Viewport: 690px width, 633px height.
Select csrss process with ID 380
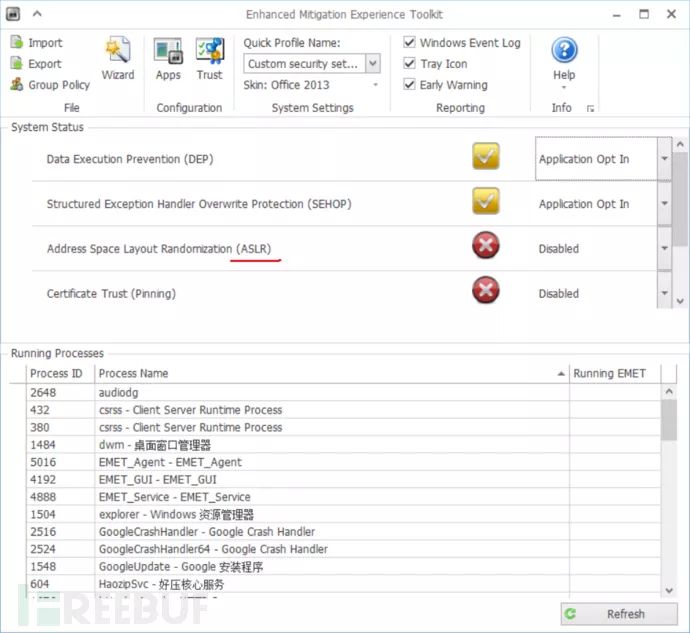pyautogui.click(x=343, y=427)
